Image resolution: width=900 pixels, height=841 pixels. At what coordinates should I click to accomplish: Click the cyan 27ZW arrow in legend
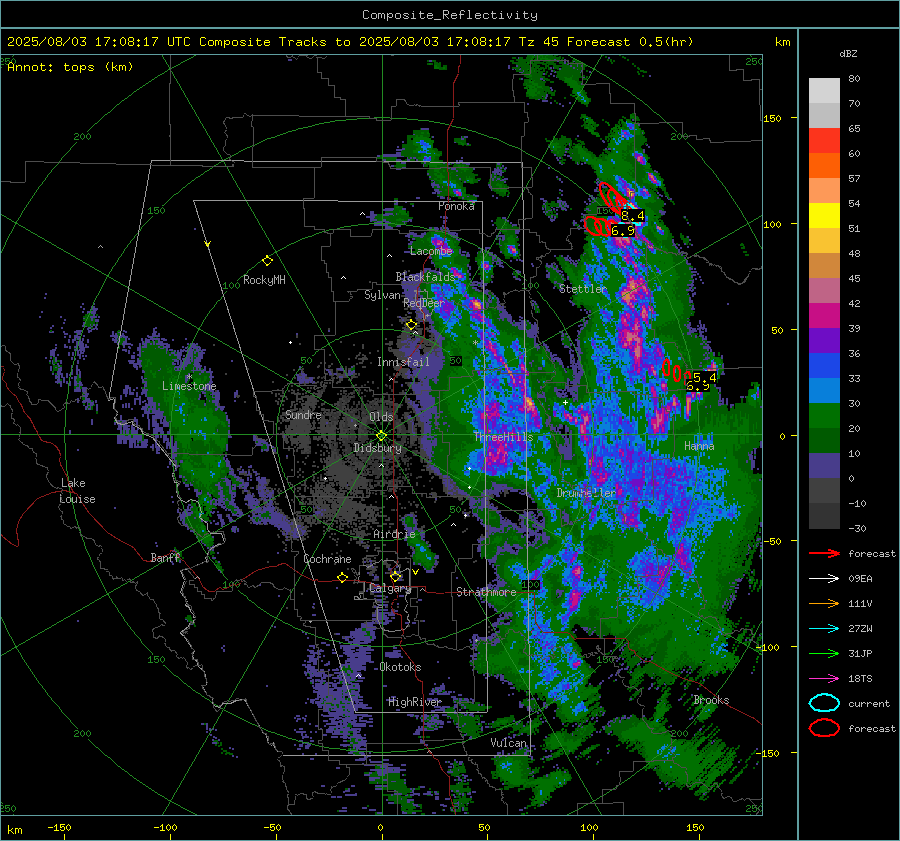tap(824, 629)
